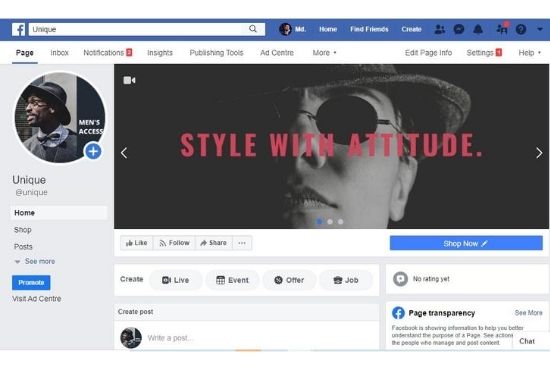Select the second cover slide dot
Screen dimensions: 550x370
(330, 222)
